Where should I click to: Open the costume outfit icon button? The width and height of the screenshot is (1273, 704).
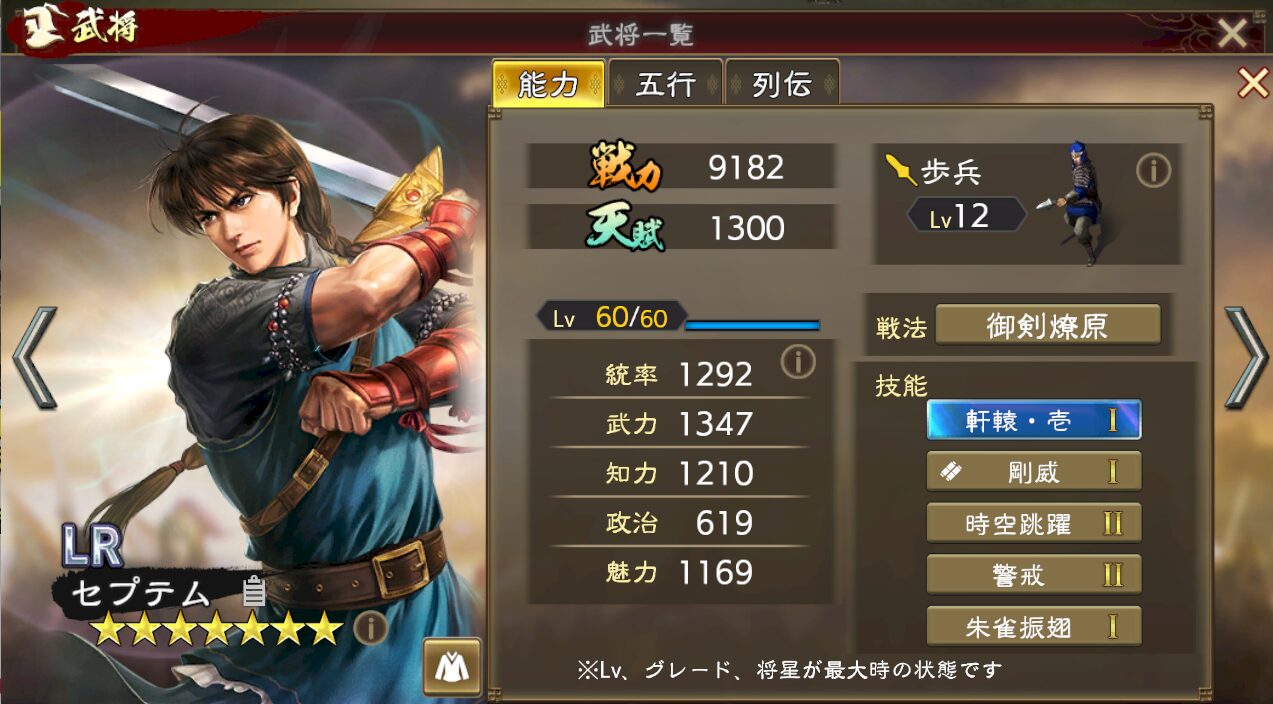point(452,666)
